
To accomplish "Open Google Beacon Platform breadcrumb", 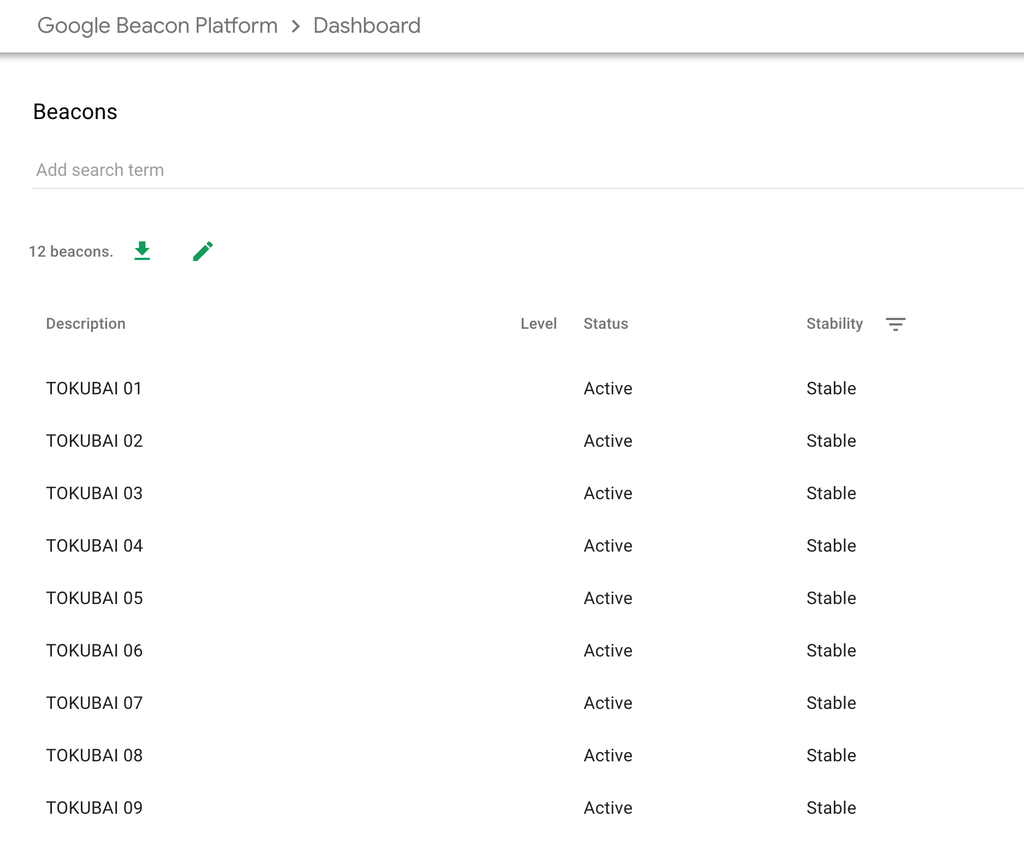I will tap(157, 25).
